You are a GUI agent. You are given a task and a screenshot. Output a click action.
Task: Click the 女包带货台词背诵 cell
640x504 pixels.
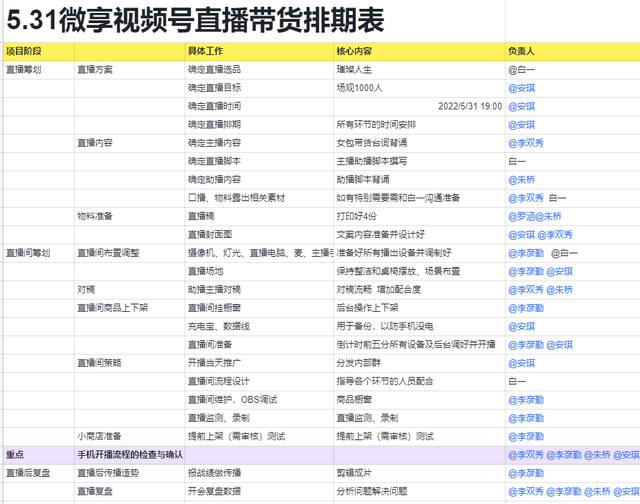click(x=419, y=143)
